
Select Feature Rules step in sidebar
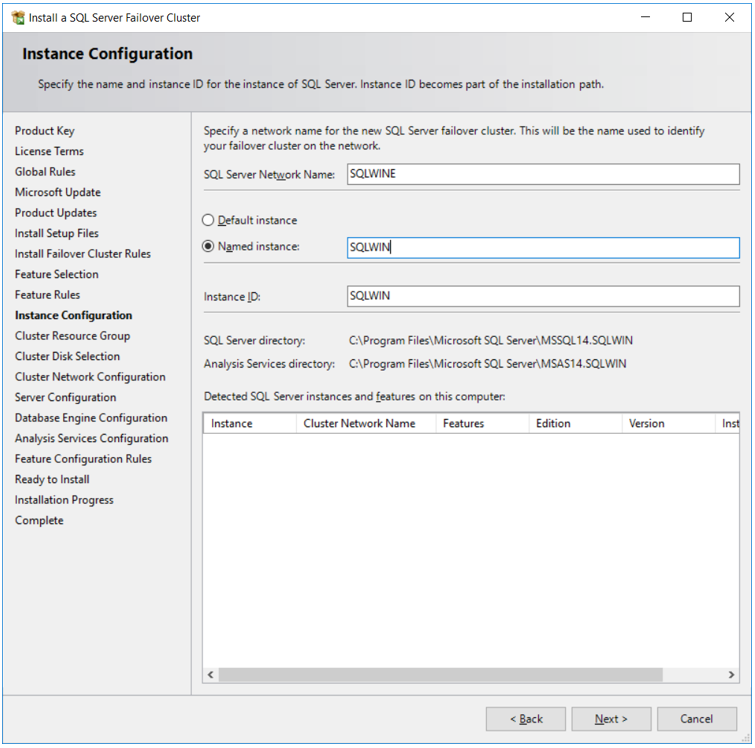click(x=47, y=295)
